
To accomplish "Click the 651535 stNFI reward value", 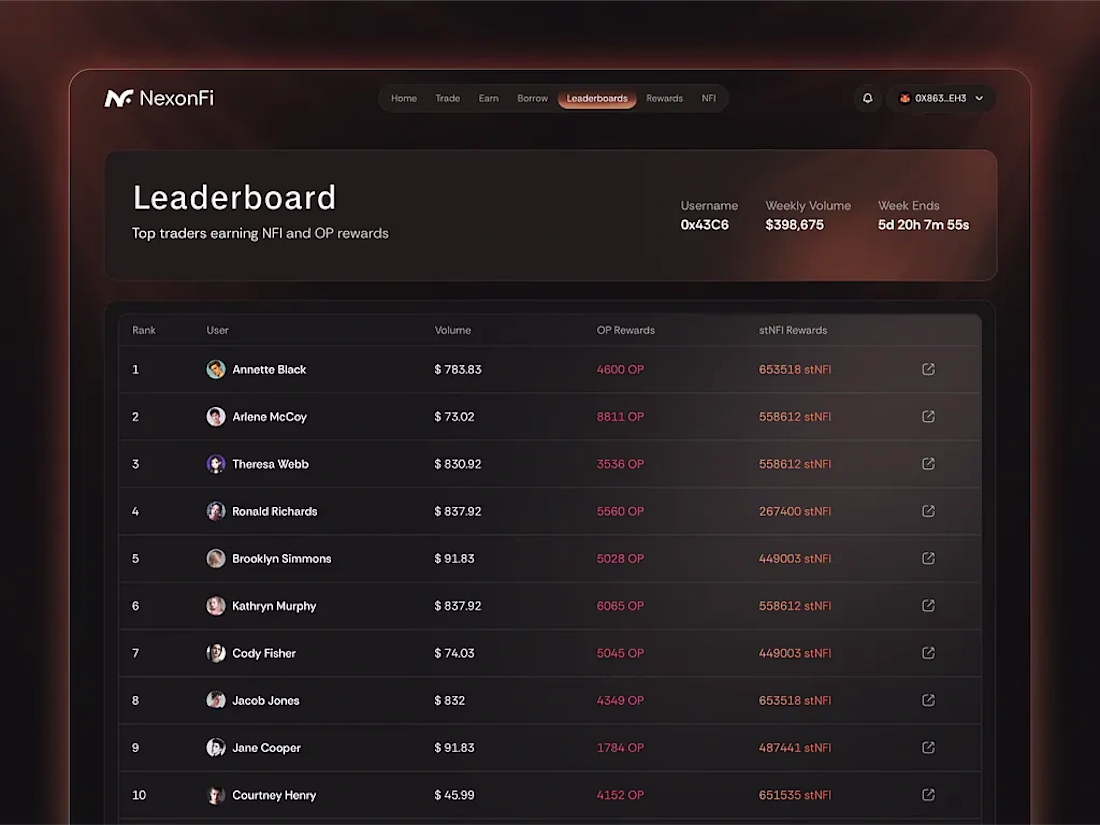I will [x=795, y=795].
